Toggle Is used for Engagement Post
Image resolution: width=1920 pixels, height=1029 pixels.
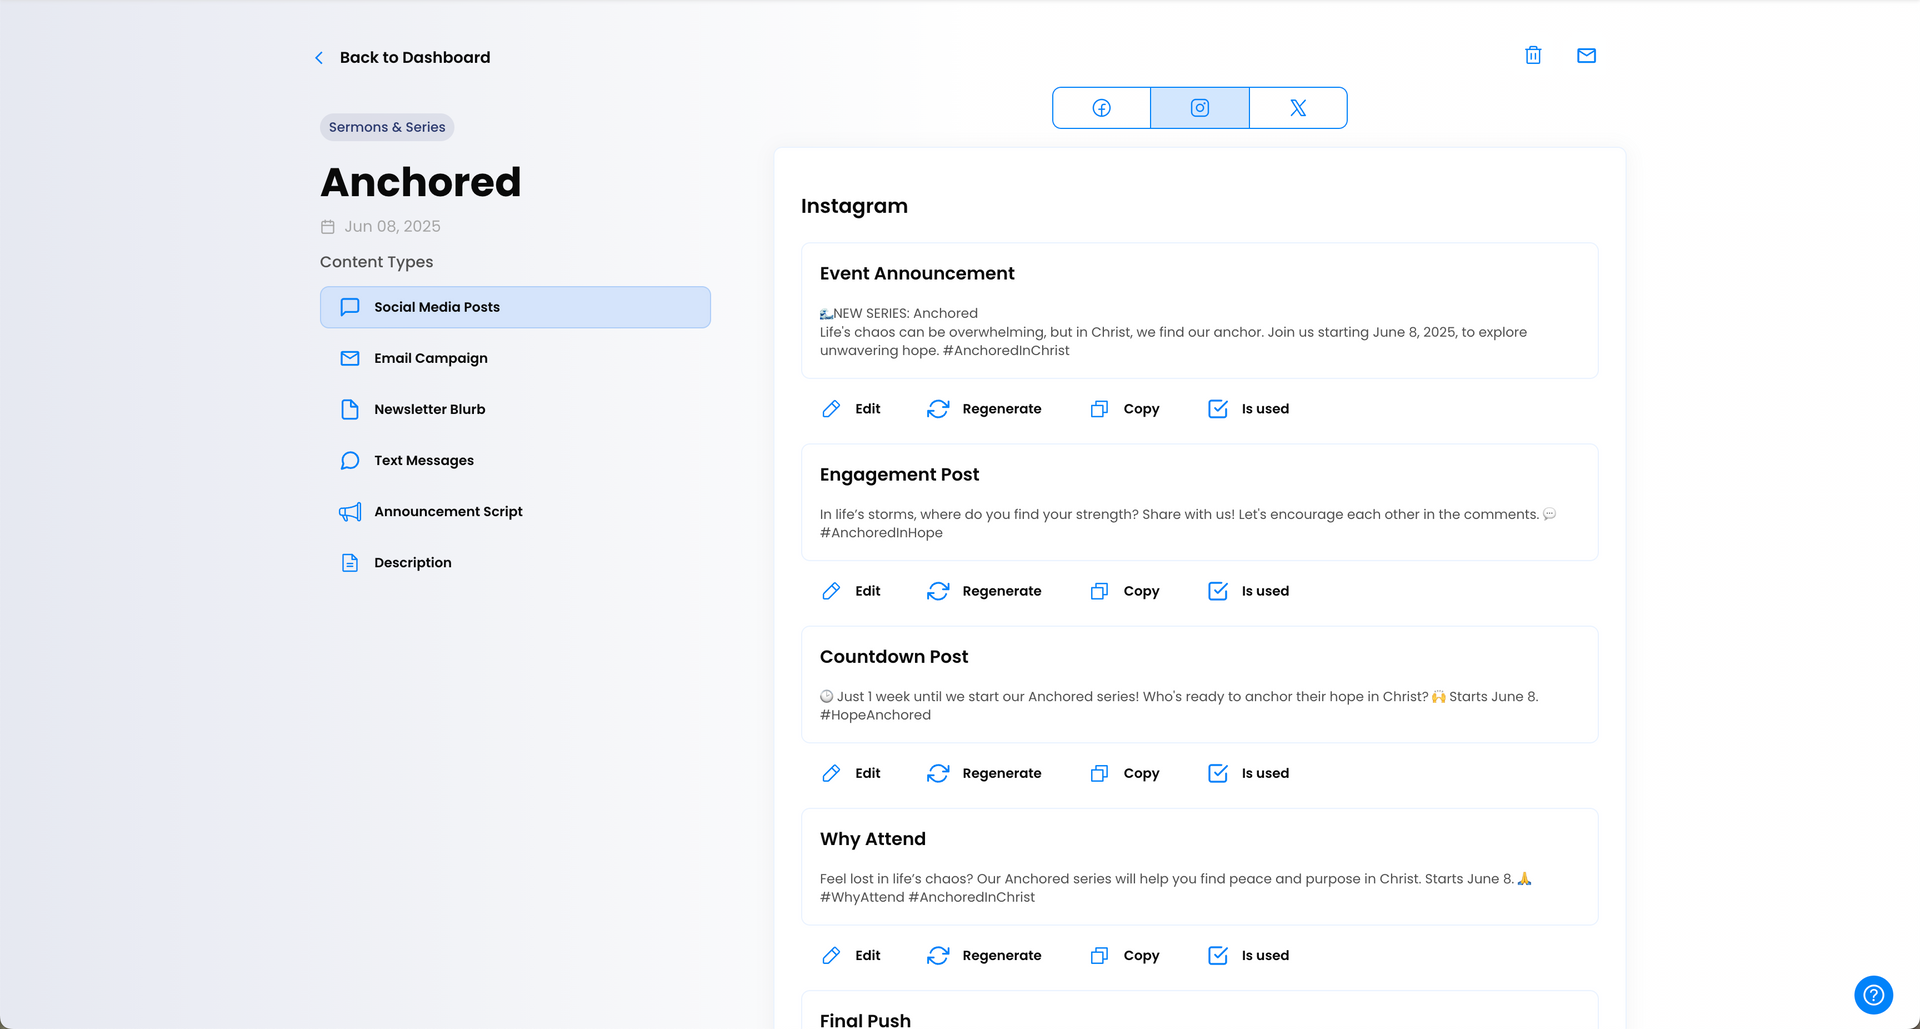(x=1248, y=591)
